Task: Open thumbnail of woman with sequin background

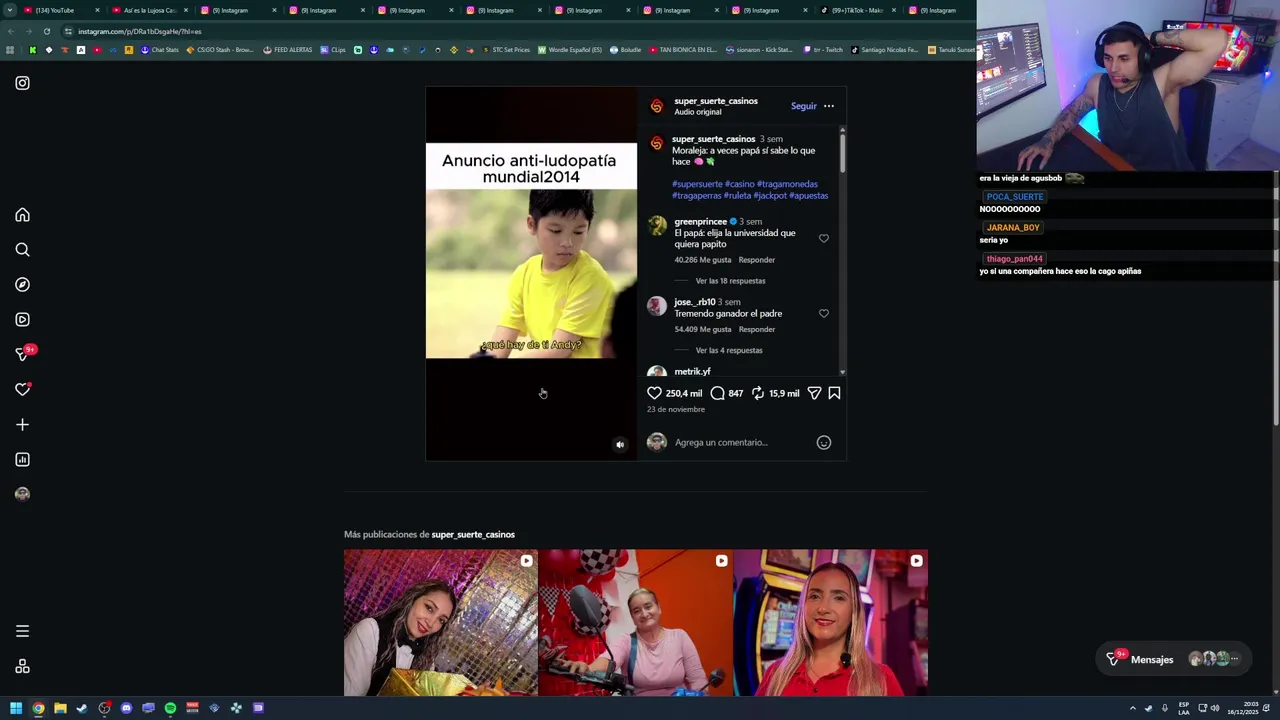Action: coord(440,622)
